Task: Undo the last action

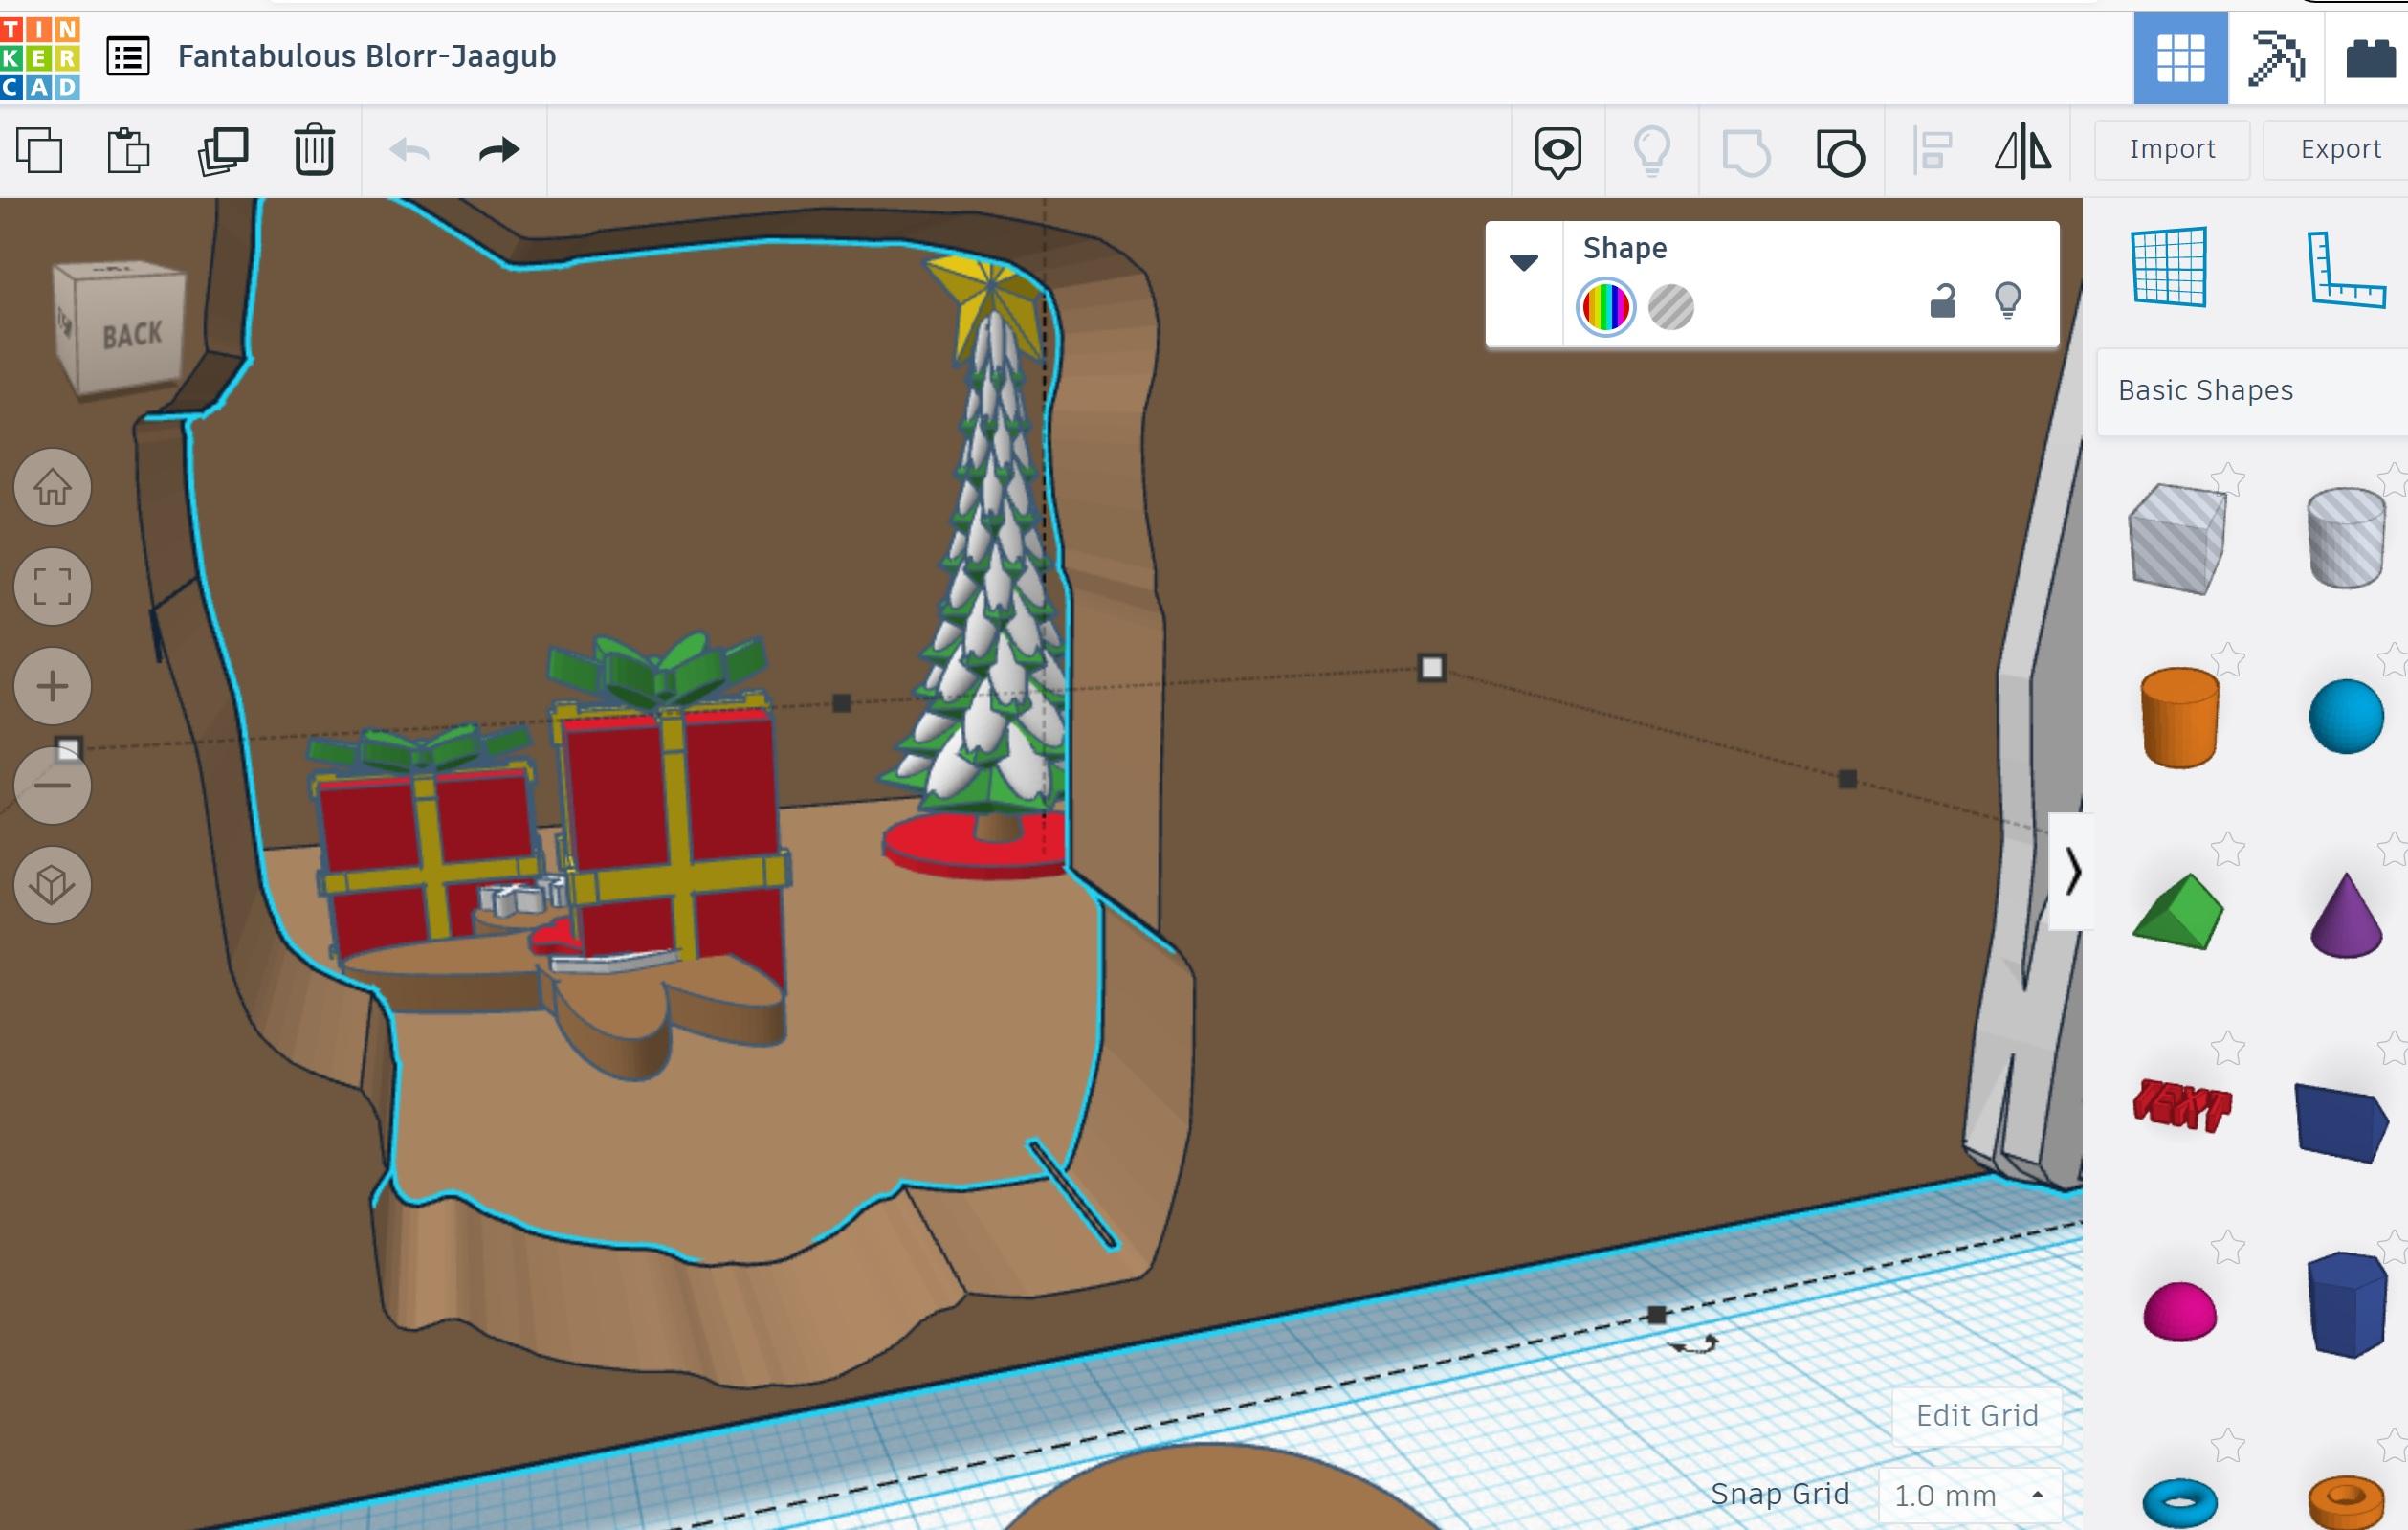Action: 409,150
